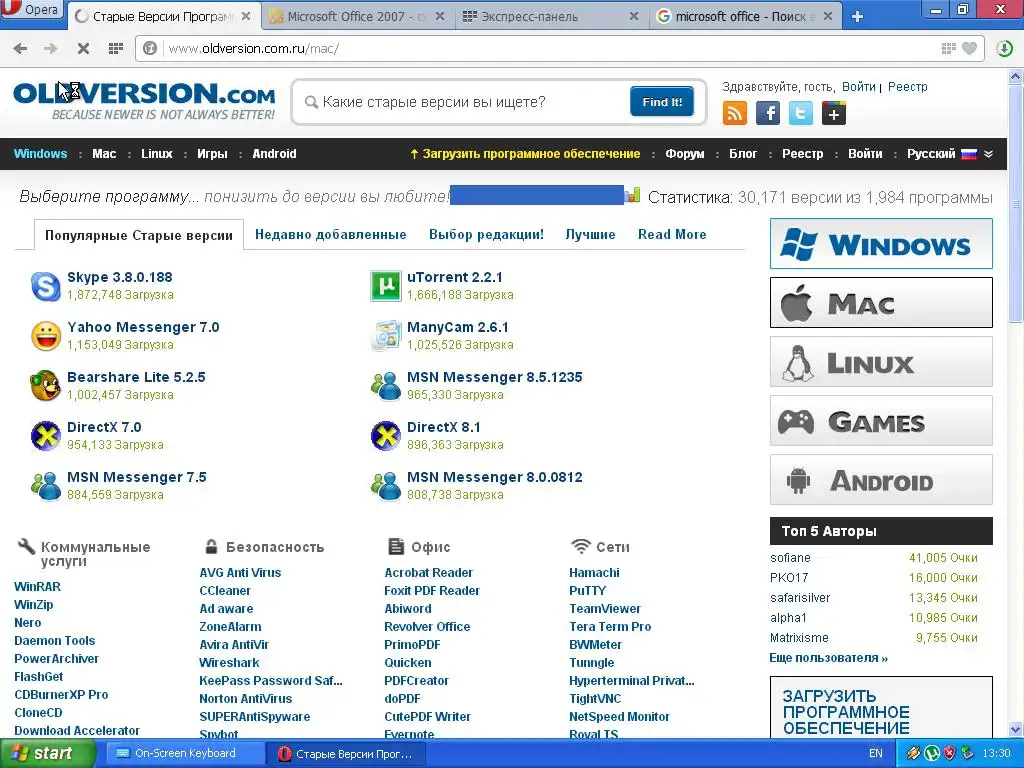Click the Mac platform banner button
This screenshot has width=1024, height=768.
[881, 302]
